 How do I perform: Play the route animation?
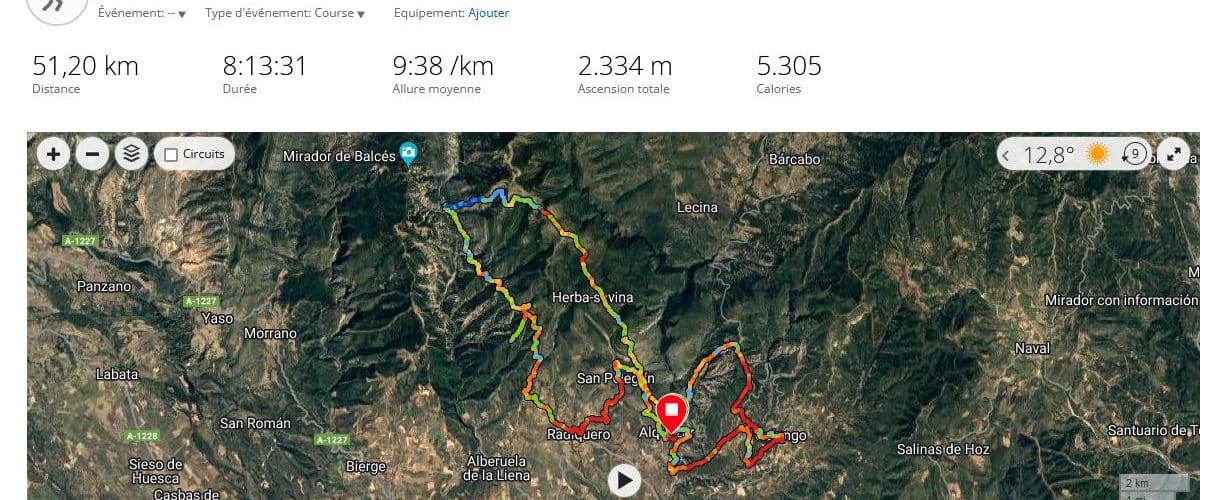tap(624, 480)
